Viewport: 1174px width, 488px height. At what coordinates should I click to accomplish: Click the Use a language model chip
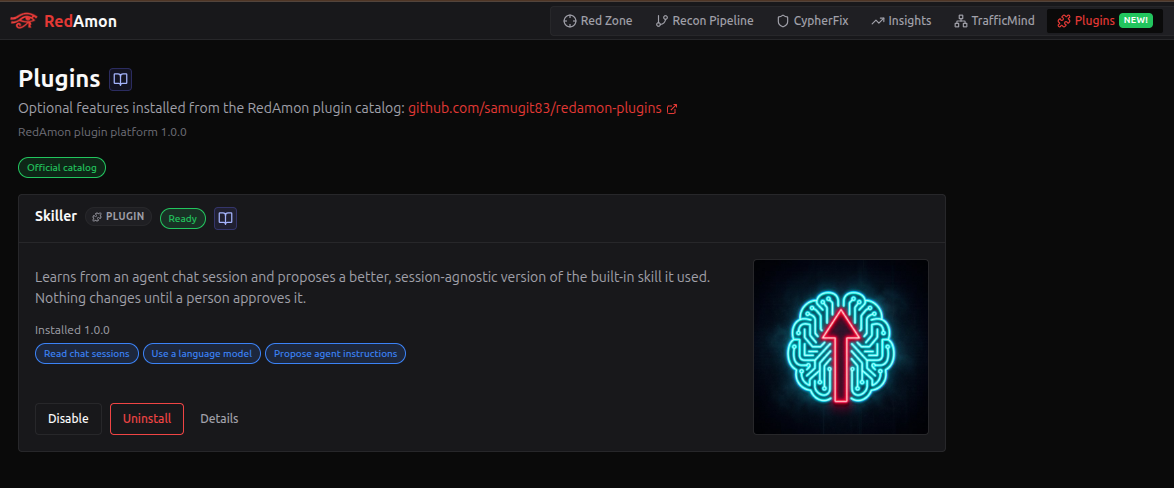202,353
